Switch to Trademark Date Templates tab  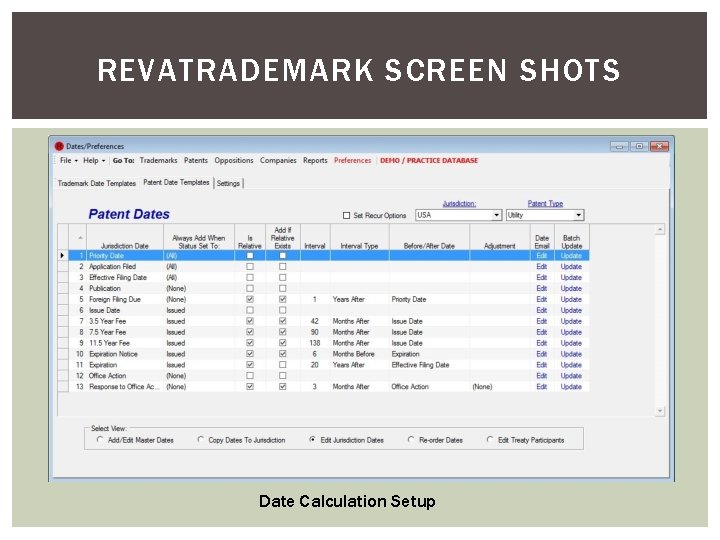(x=96, y=183)
